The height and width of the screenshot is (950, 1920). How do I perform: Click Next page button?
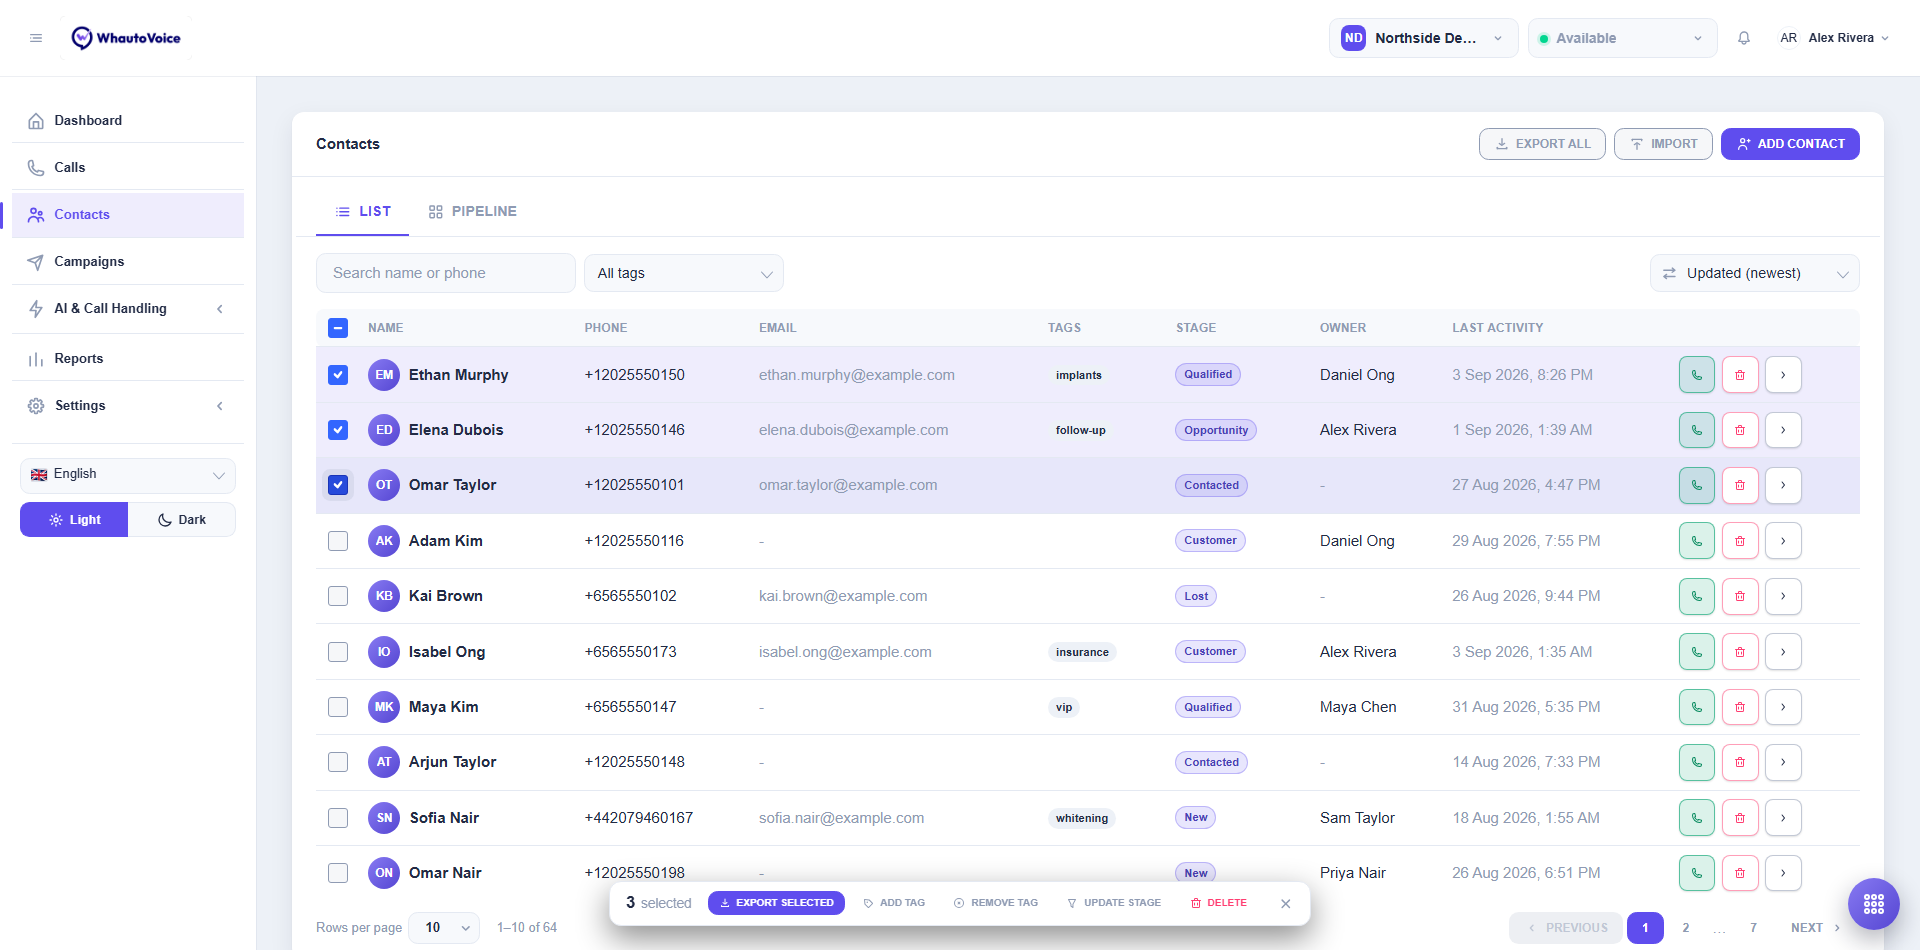pyautogui.click(x=1815, y=928)
